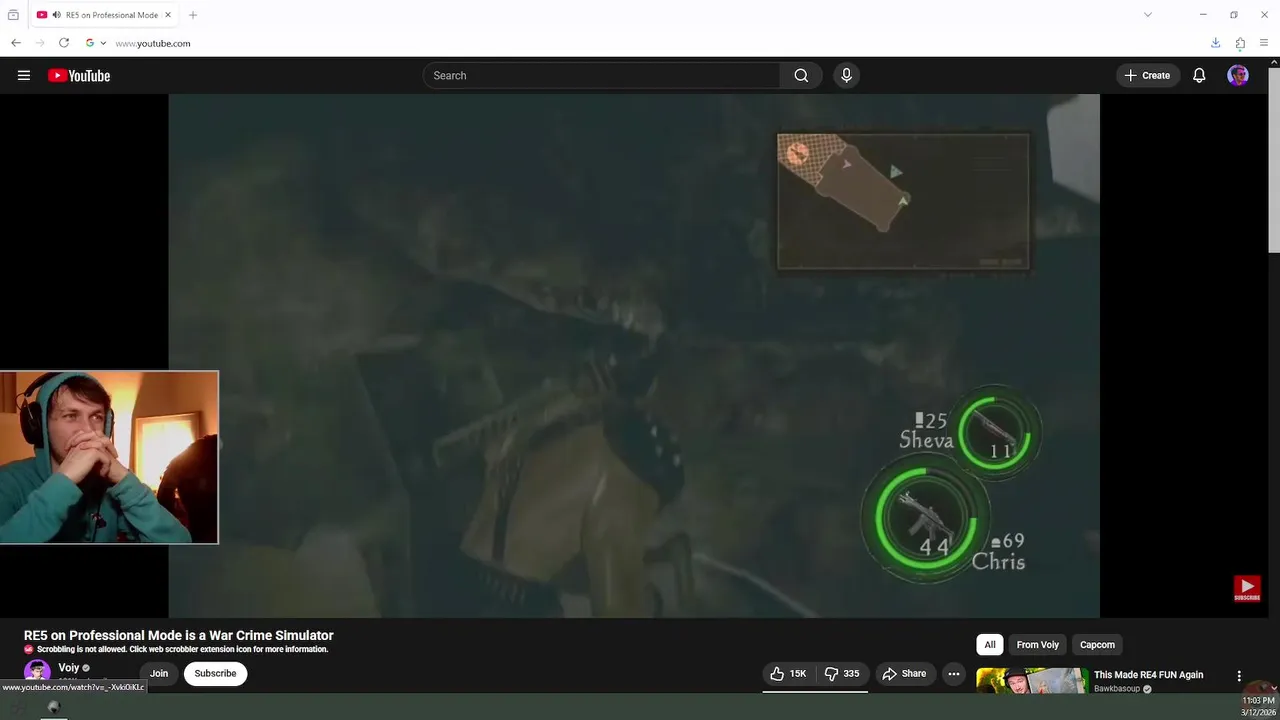
Task: Like the video with thumbs up
Action: 788,674
